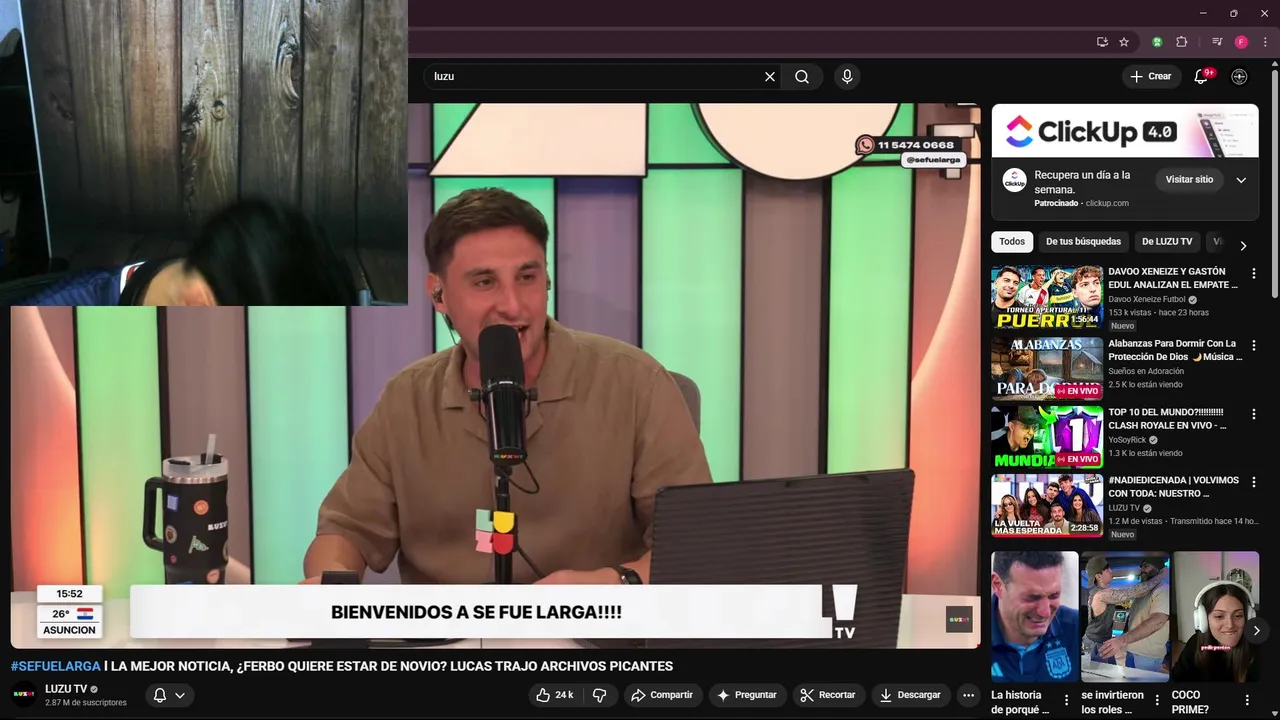
Task: Open se invirtieron los roles short
Action: point(1125,617)
